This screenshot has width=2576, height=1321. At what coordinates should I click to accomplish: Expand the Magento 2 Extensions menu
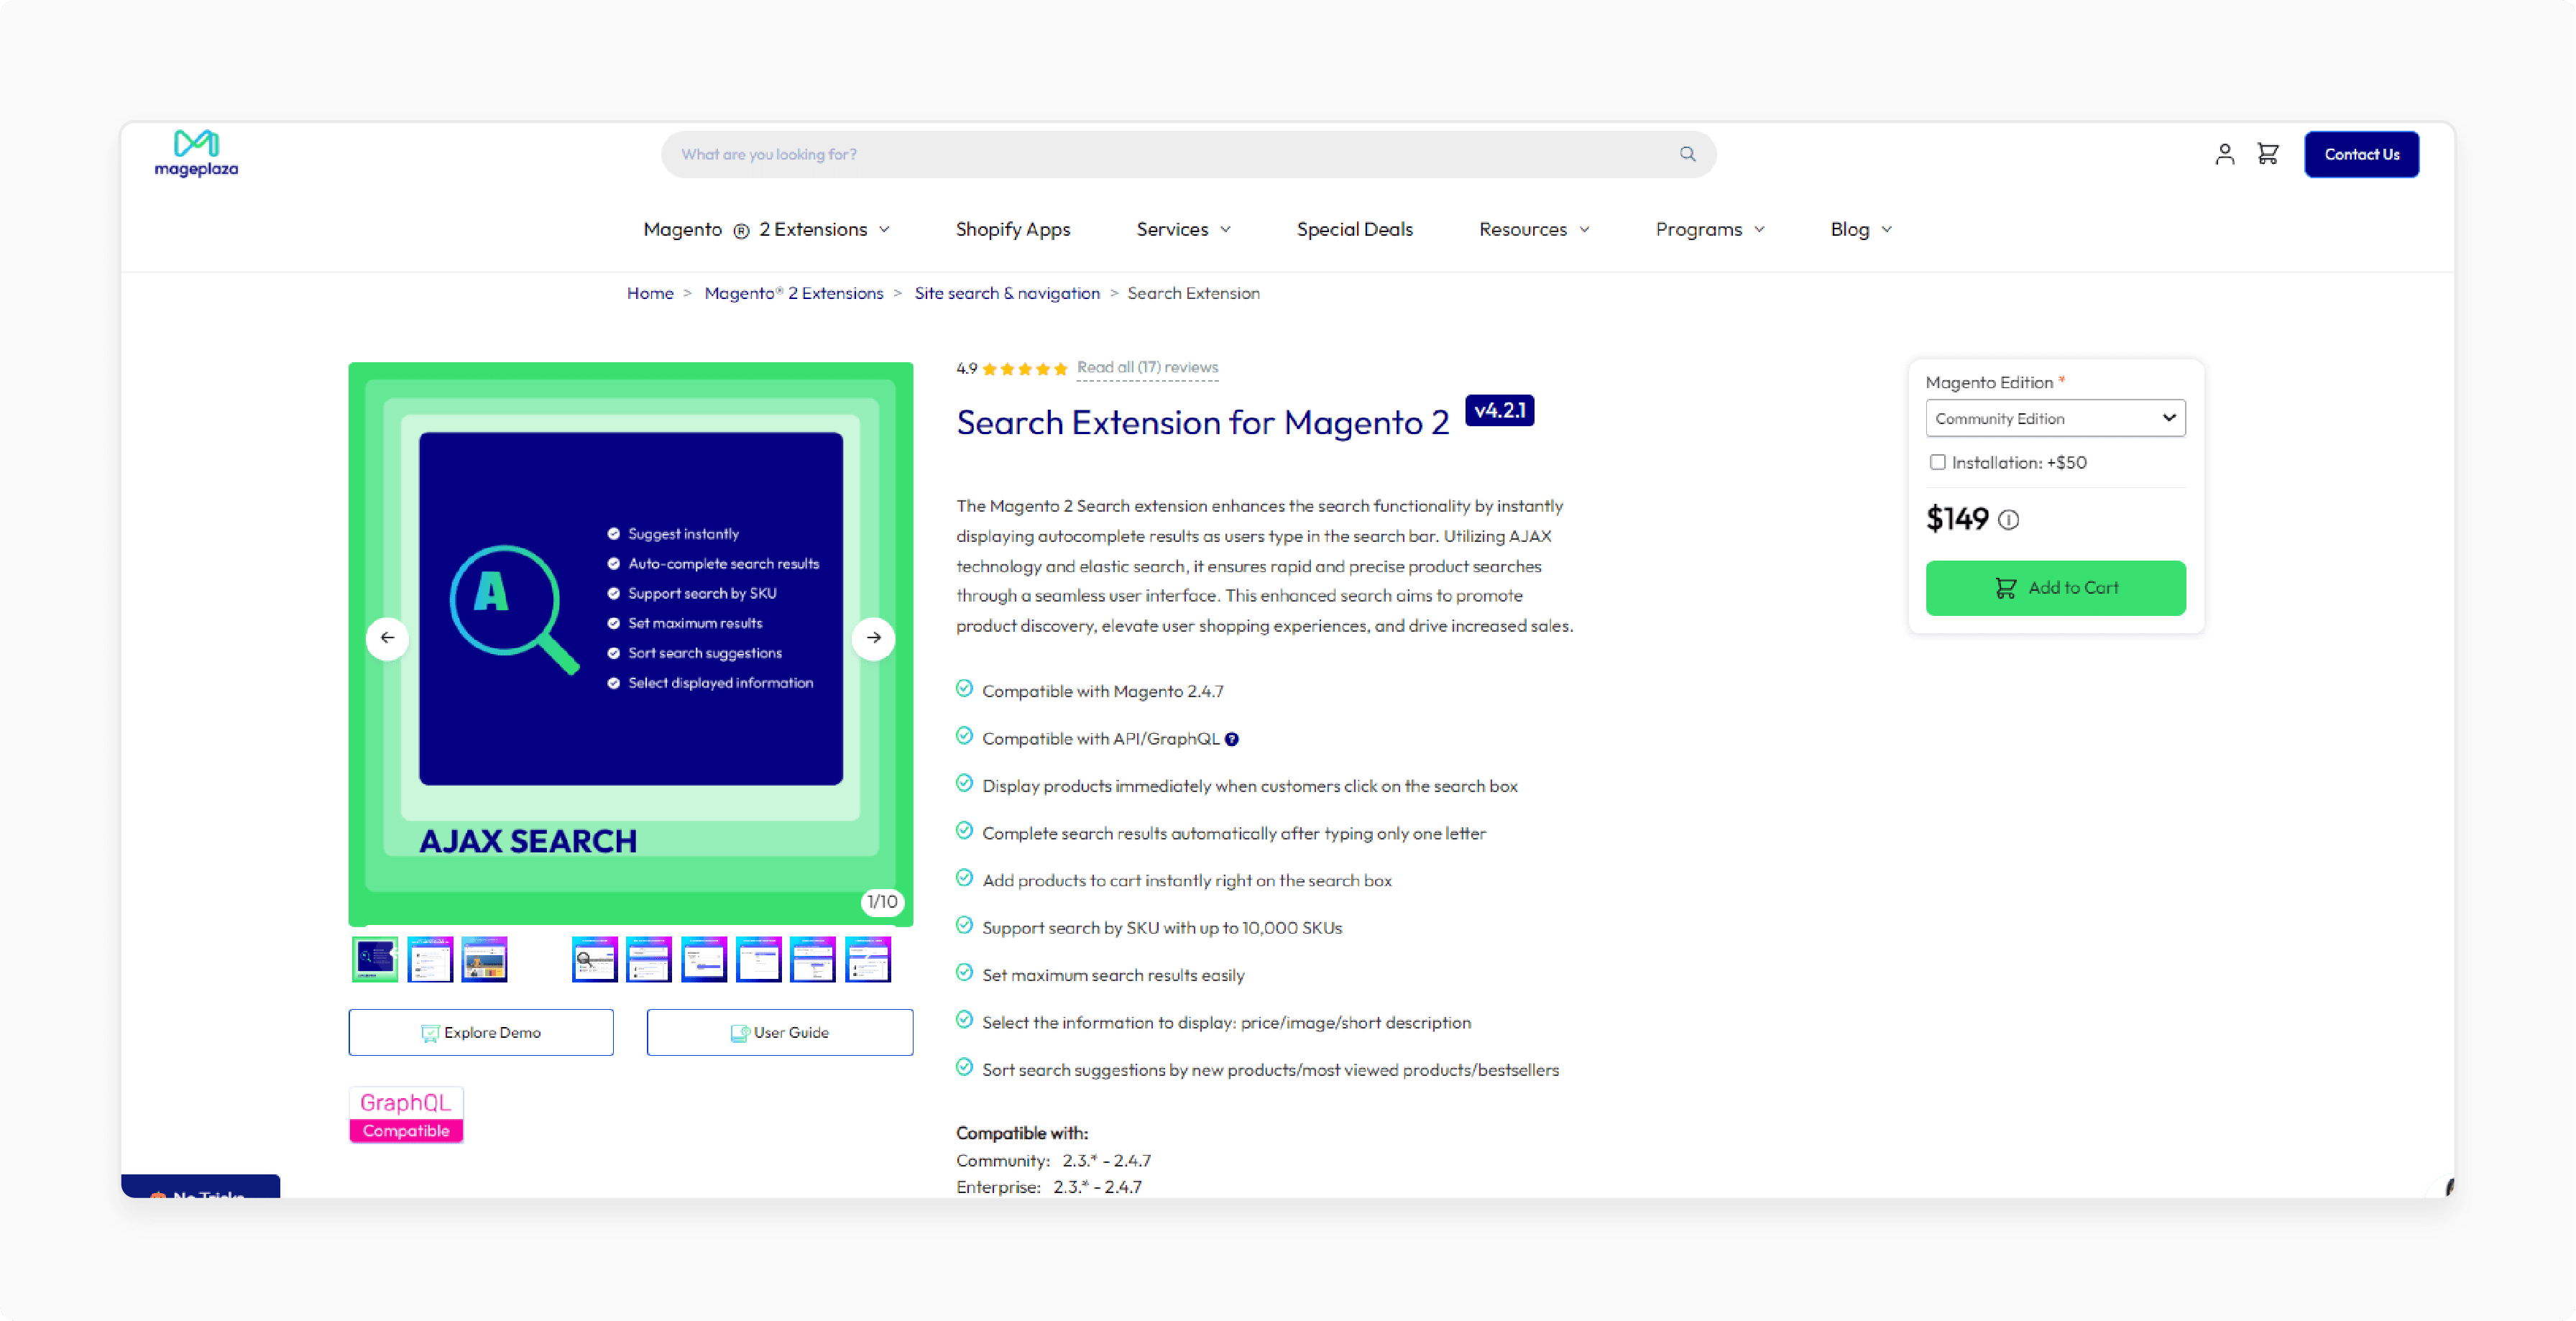coord(767,230)
